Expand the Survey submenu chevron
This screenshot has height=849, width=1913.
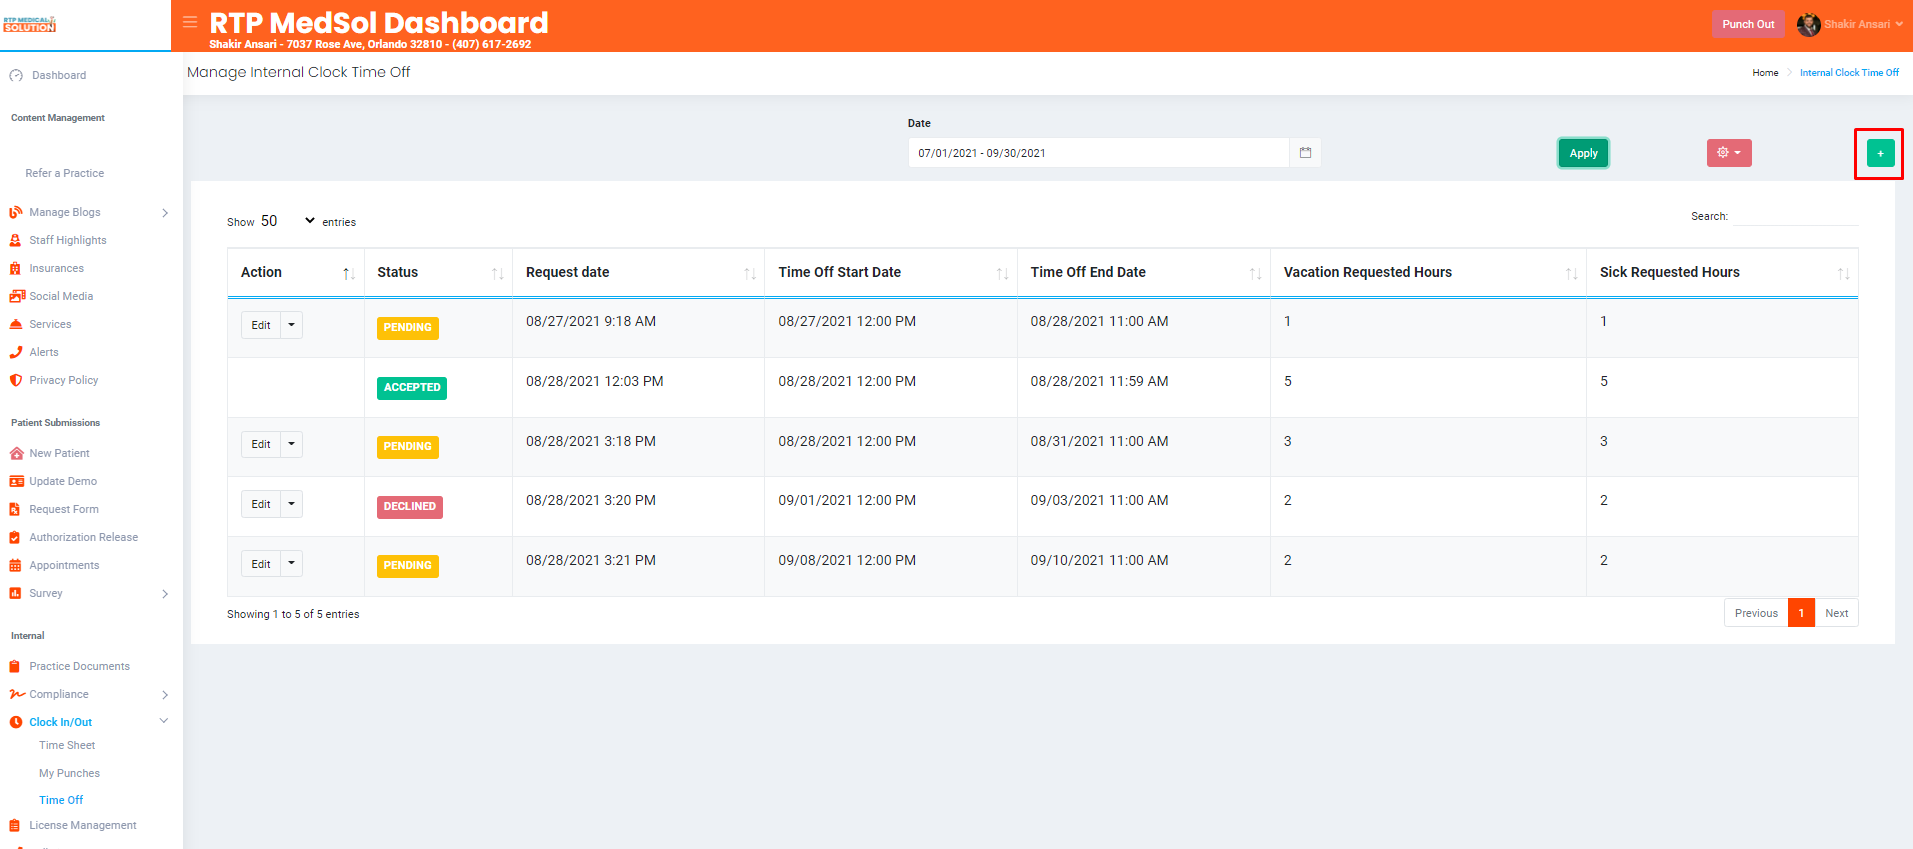(165, 594)
